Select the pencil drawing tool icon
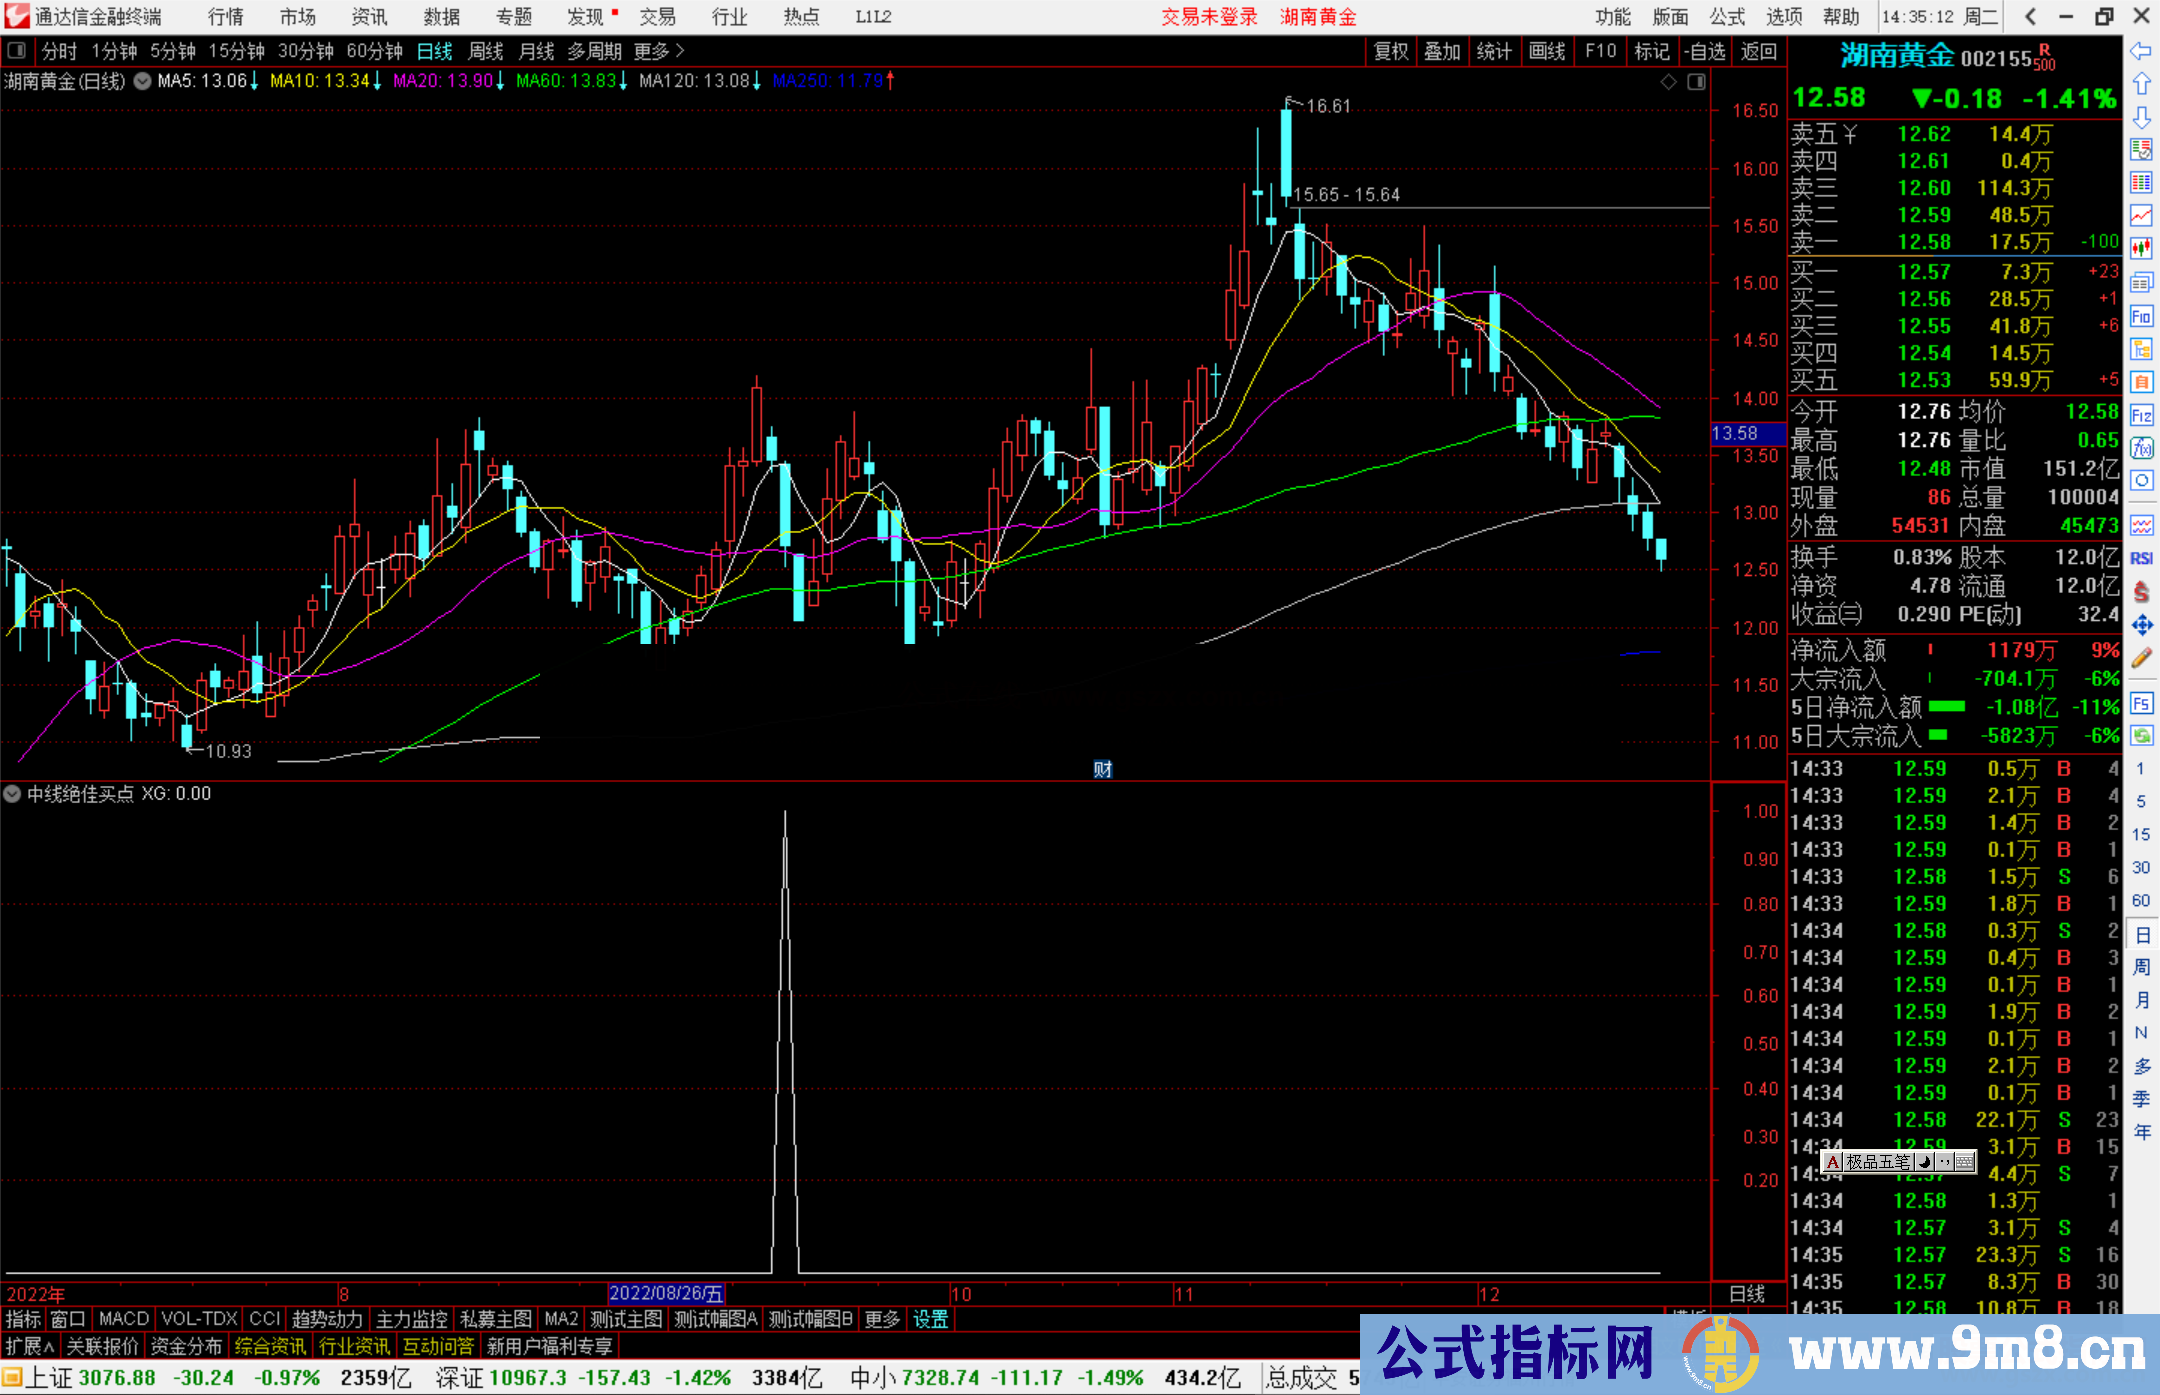This screenshot has width=2160, height=1395. 2141,658
